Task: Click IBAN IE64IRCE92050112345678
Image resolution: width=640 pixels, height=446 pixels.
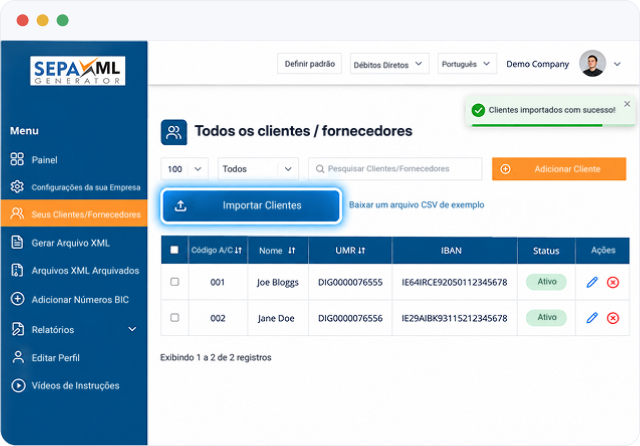Action: [454, 282]
